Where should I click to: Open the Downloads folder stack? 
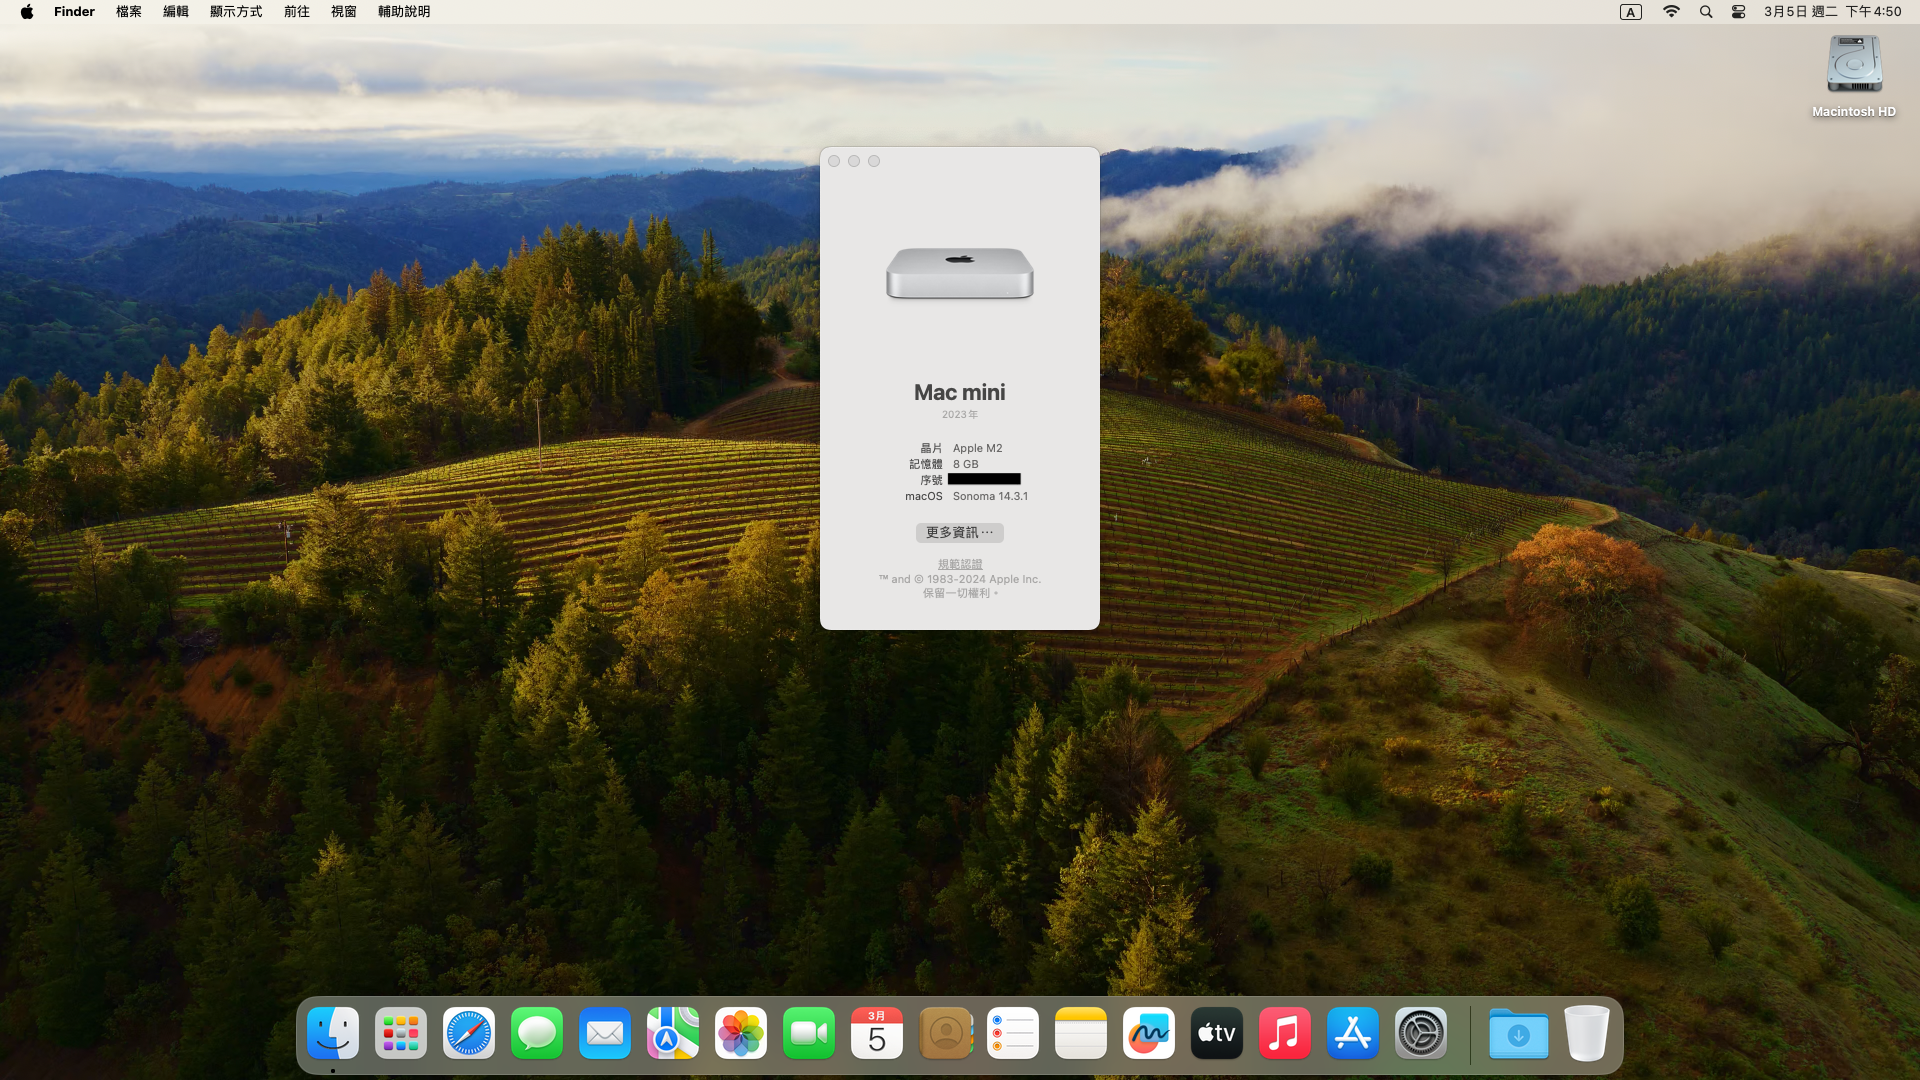(x=1518, y=1033)
